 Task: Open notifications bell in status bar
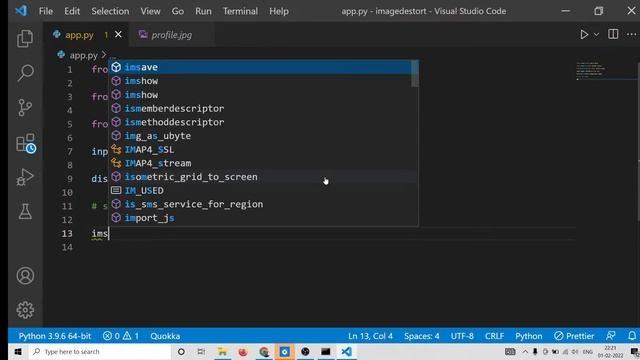(x=632, y=336)
